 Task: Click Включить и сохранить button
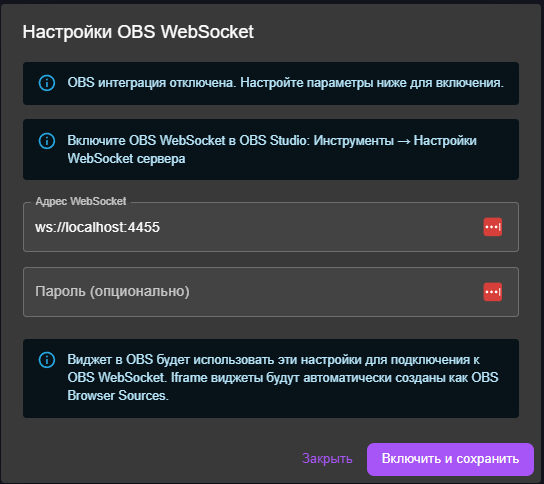450,459
